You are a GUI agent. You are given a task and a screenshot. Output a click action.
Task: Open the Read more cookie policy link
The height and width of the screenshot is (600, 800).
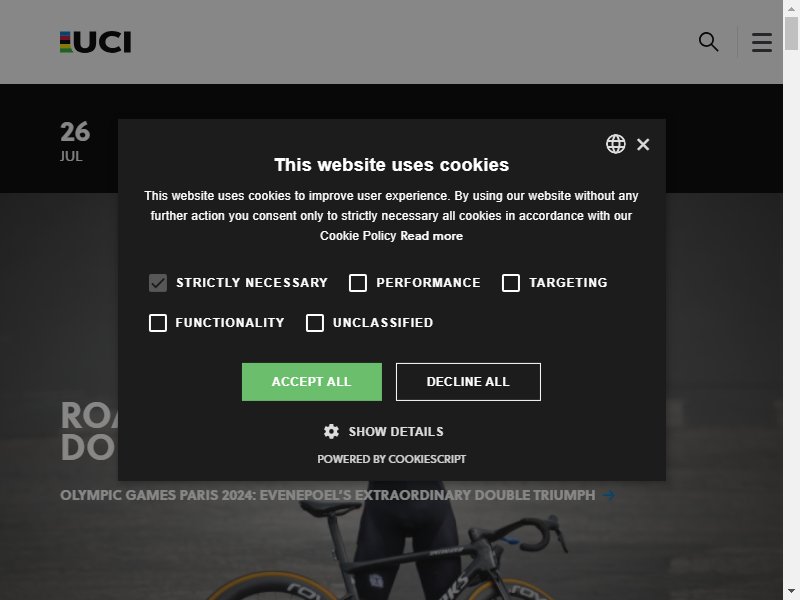coord(432,236)
